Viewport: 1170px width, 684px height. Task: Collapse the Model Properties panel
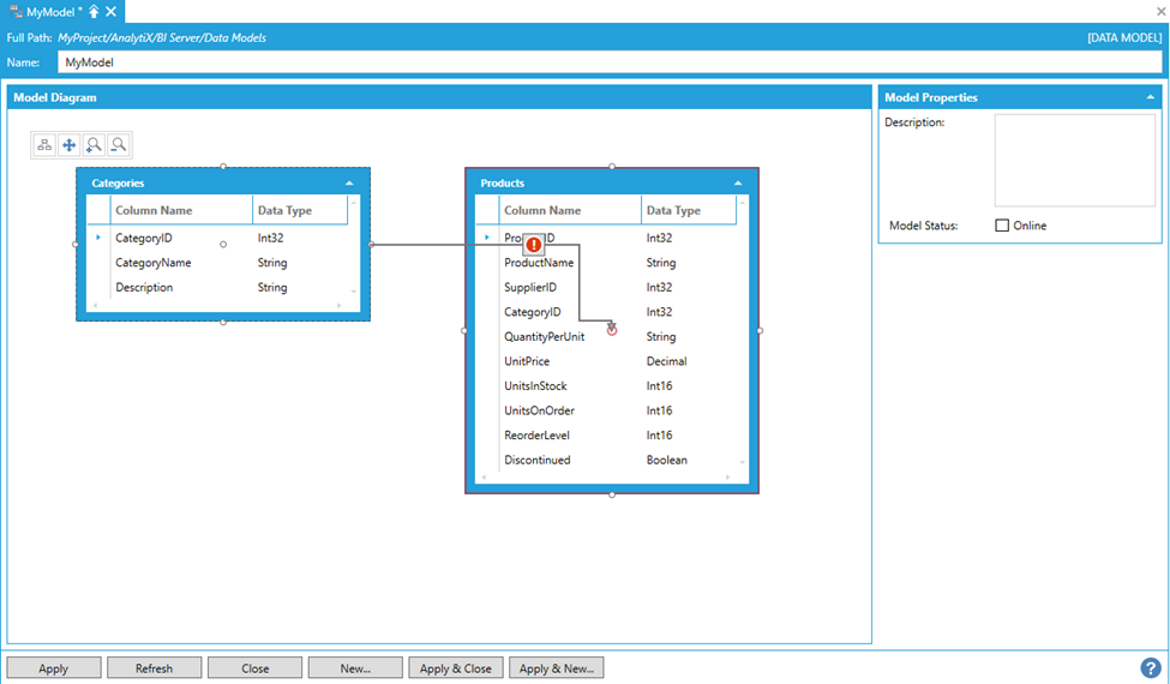1150,98
